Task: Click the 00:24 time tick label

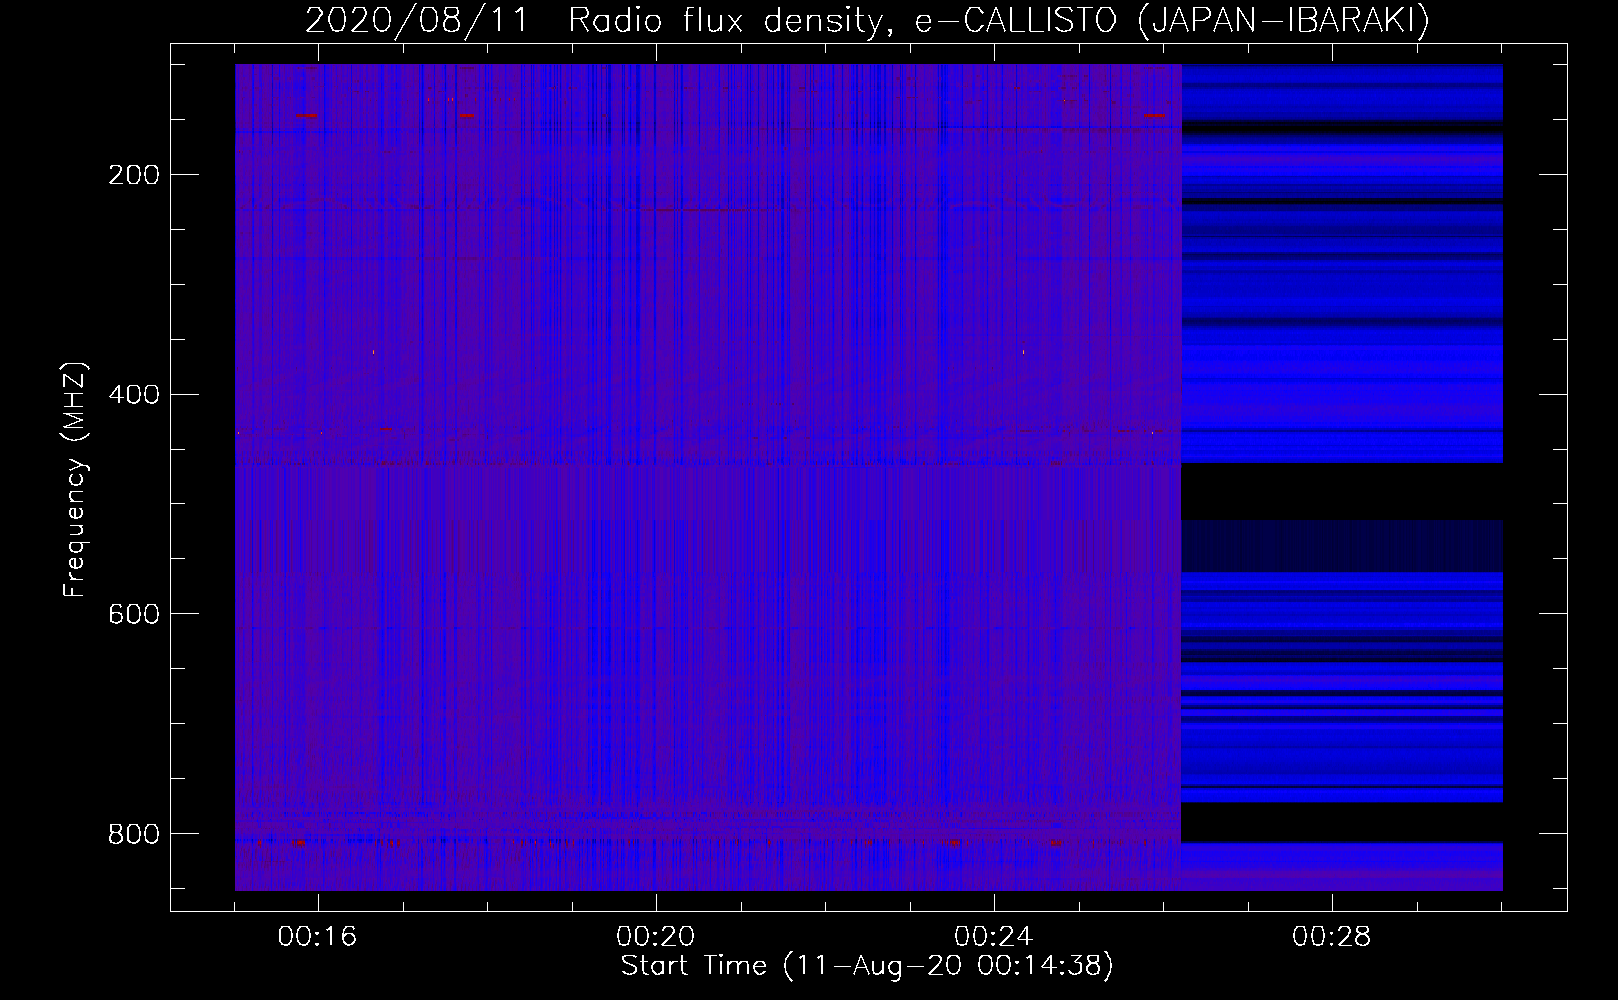Action: point(994,937)
